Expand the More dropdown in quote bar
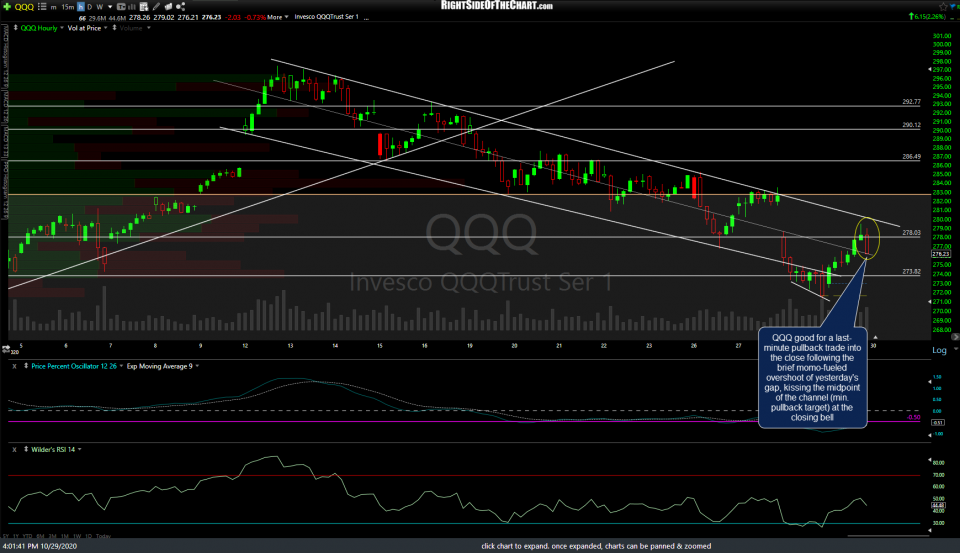 277,17
